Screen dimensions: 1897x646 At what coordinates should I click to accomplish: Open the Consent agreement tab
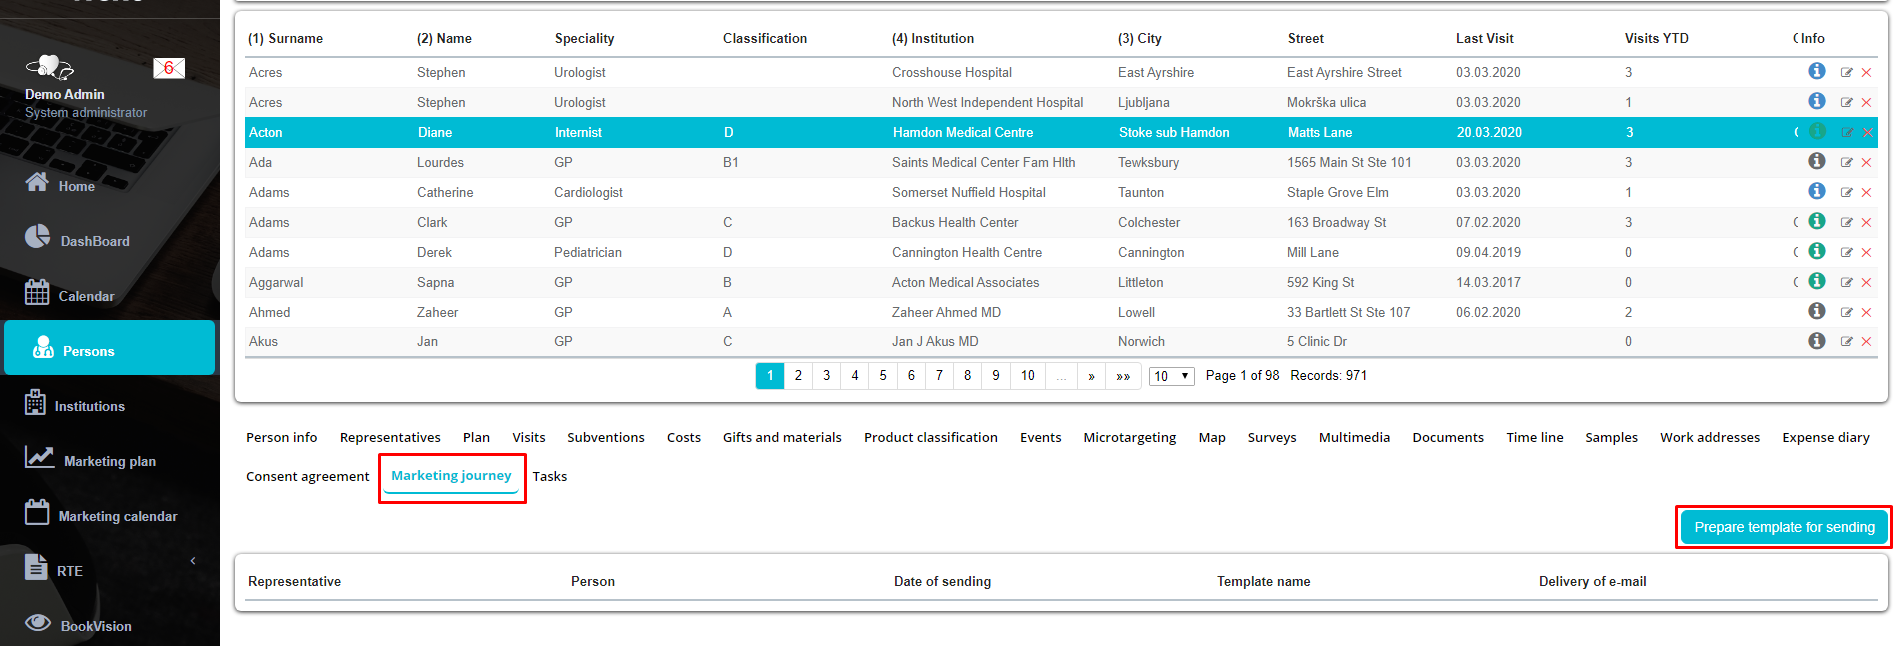(x=307, y=477)
